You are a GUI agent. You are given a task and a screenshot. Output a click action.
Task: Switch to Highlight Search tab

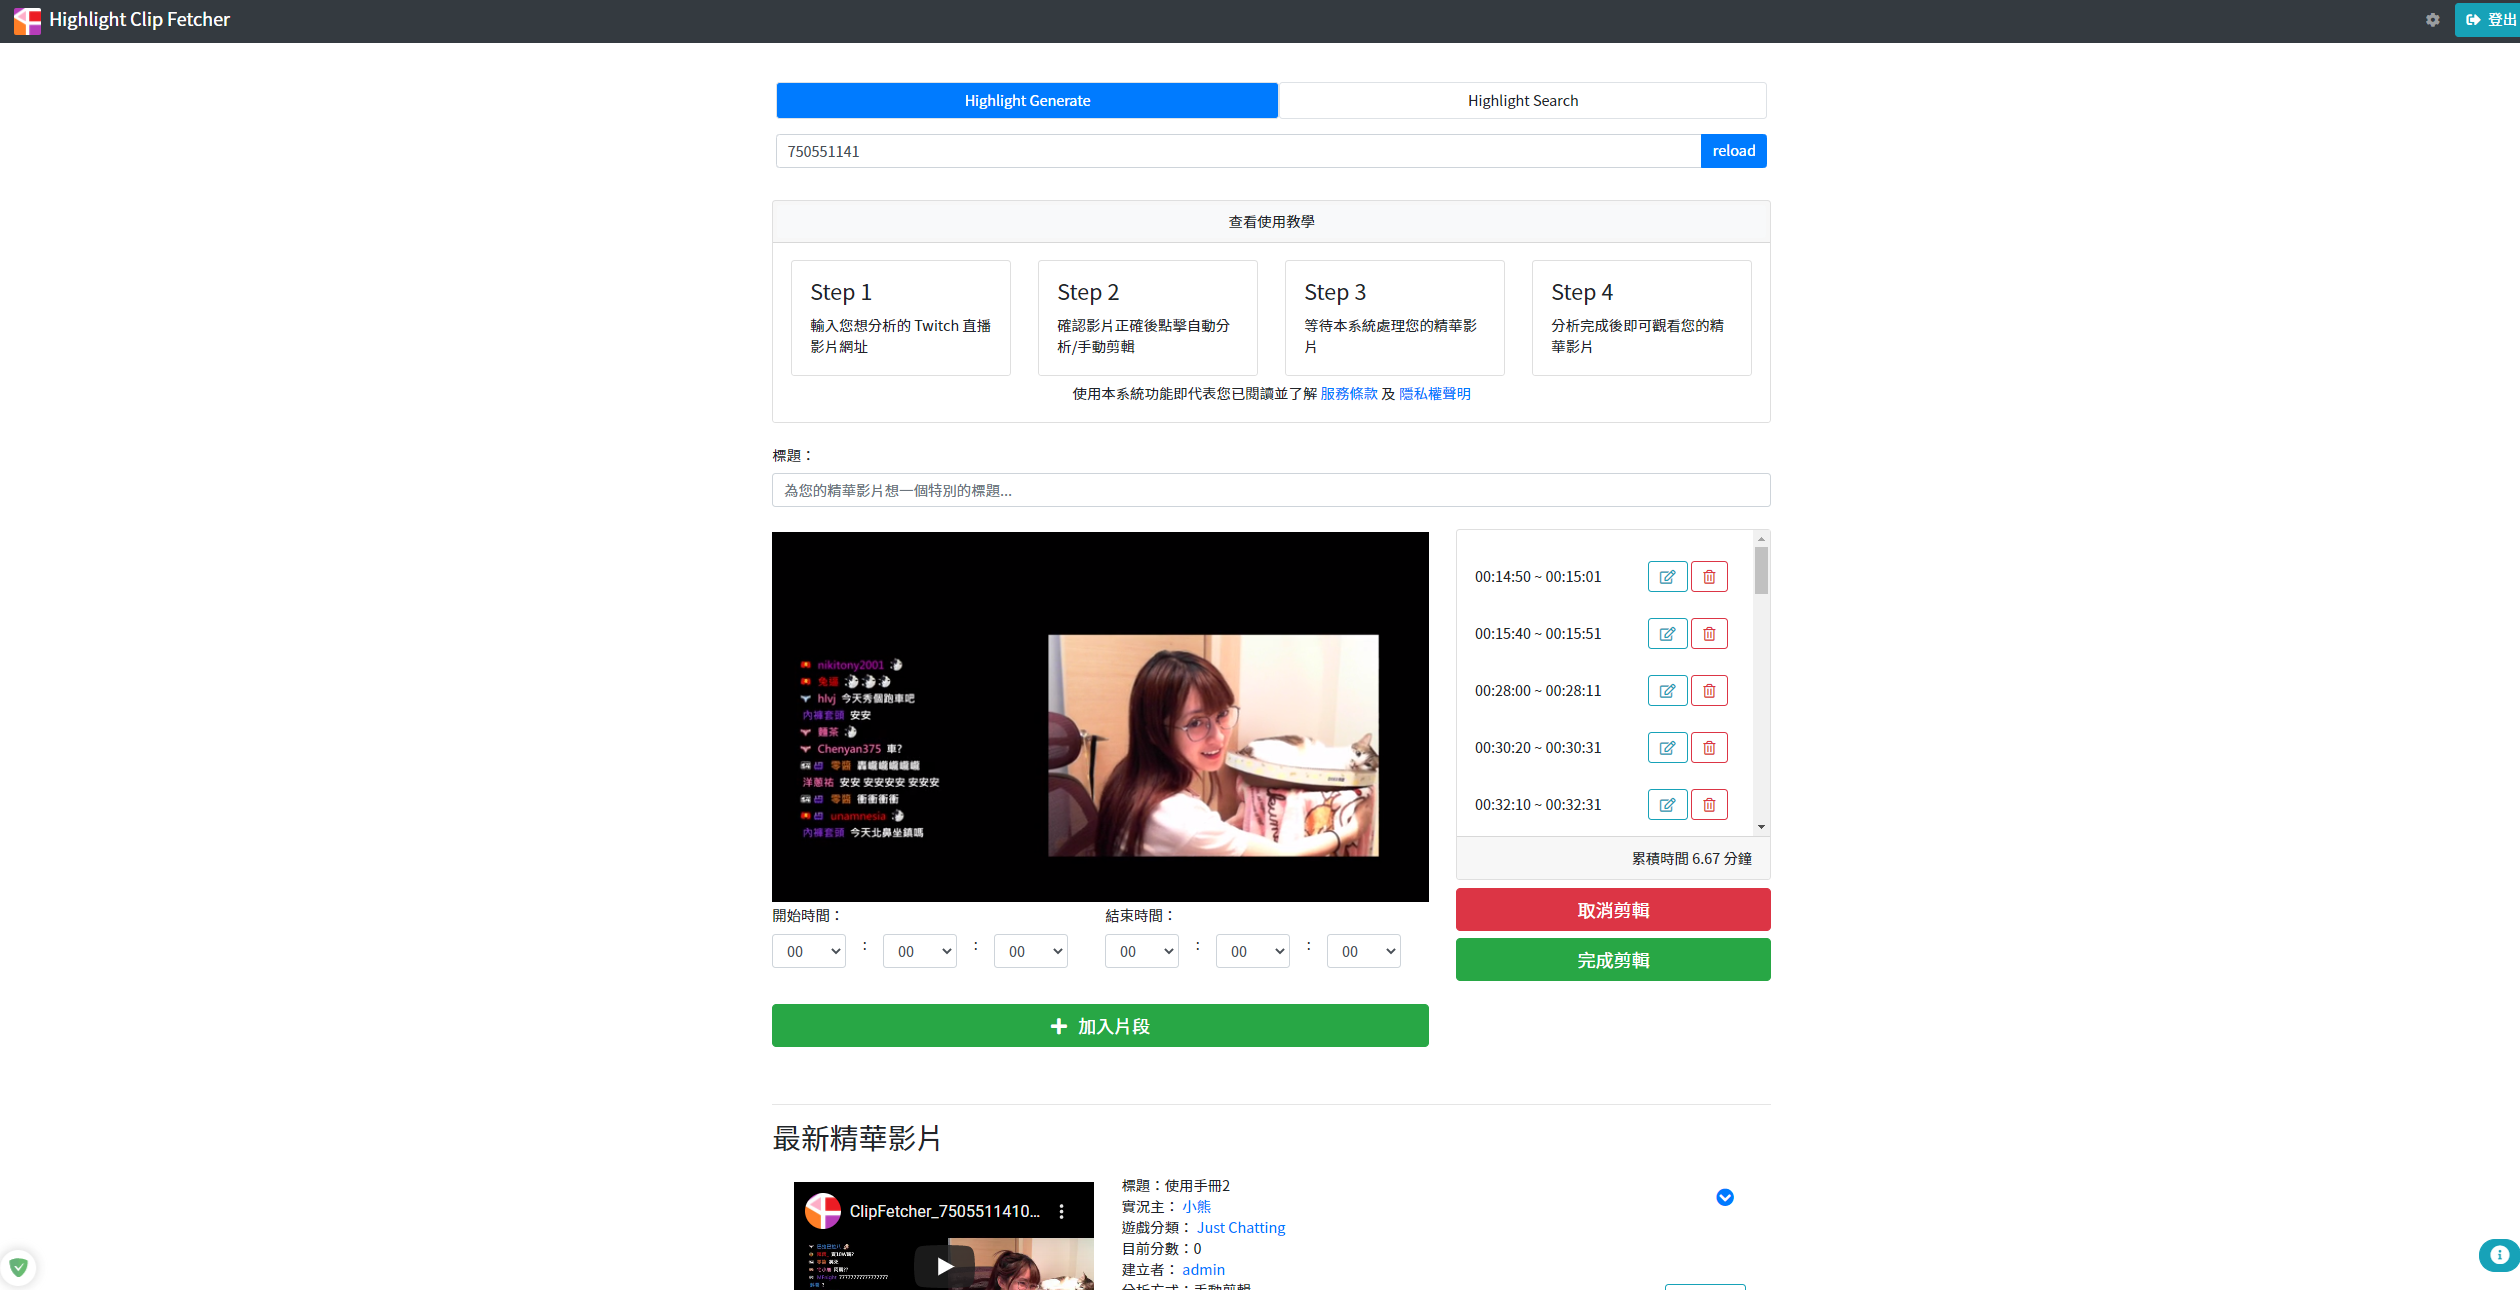coord(1522,101)
